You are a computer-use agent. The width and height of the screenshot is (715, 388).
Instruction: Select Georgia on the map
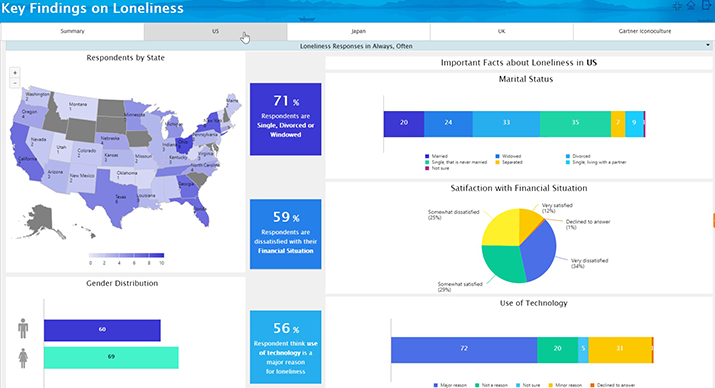pos(187,186)
